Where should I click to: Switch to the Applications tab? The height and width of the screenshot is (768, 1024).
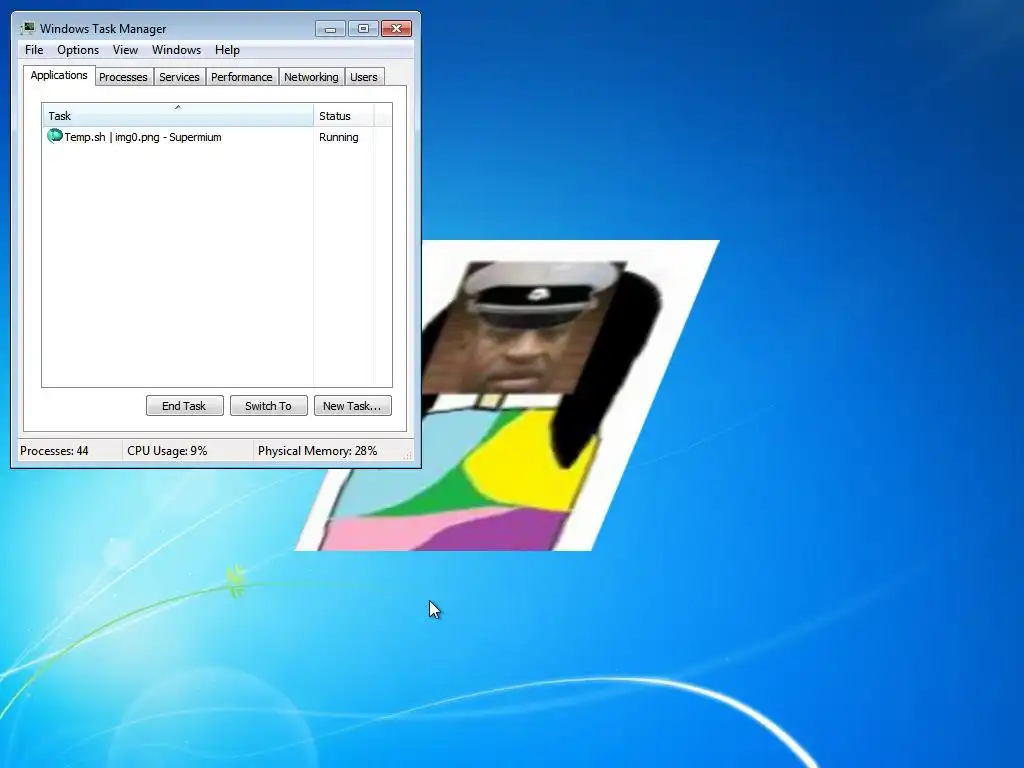click(59, 75)
